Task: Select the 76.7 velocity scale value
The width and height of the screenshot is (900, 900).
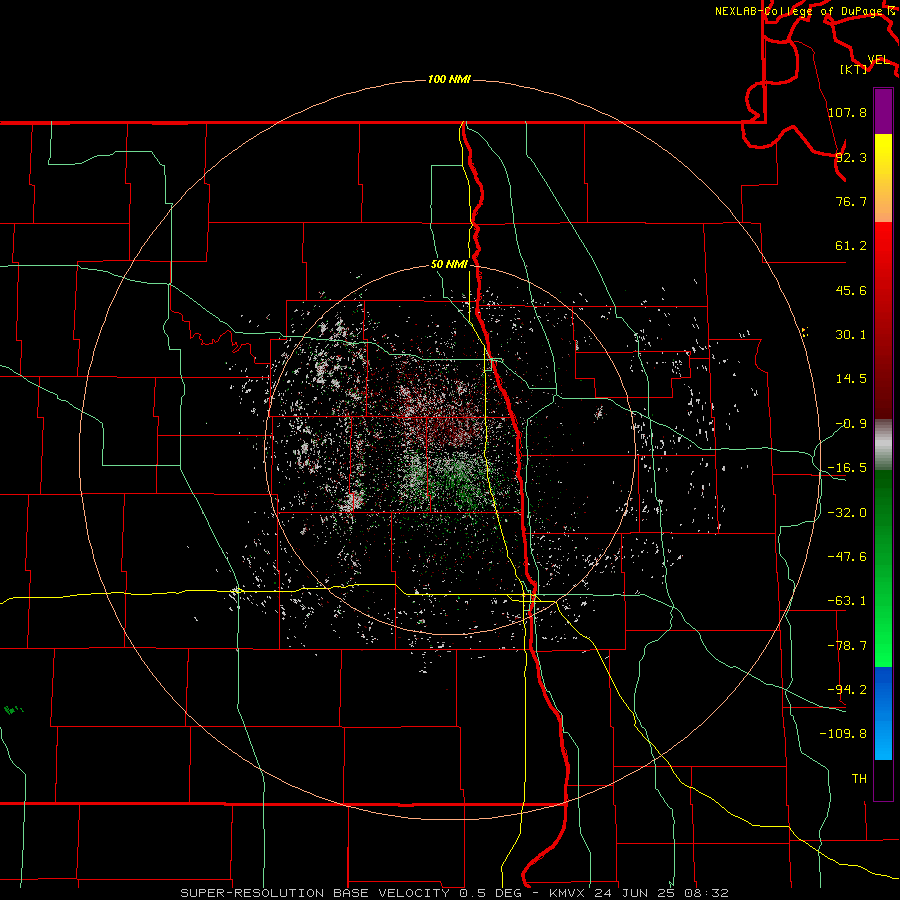Action: click(x=851, y=201)
